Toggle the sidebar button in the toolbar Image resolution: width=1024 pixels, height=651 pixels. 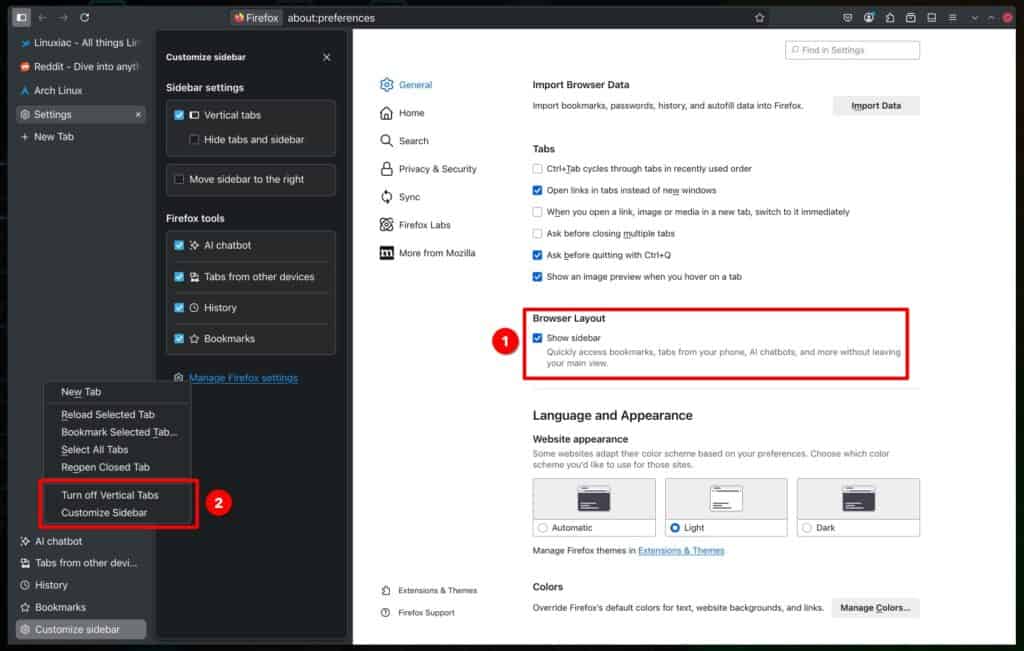point(21,17)
